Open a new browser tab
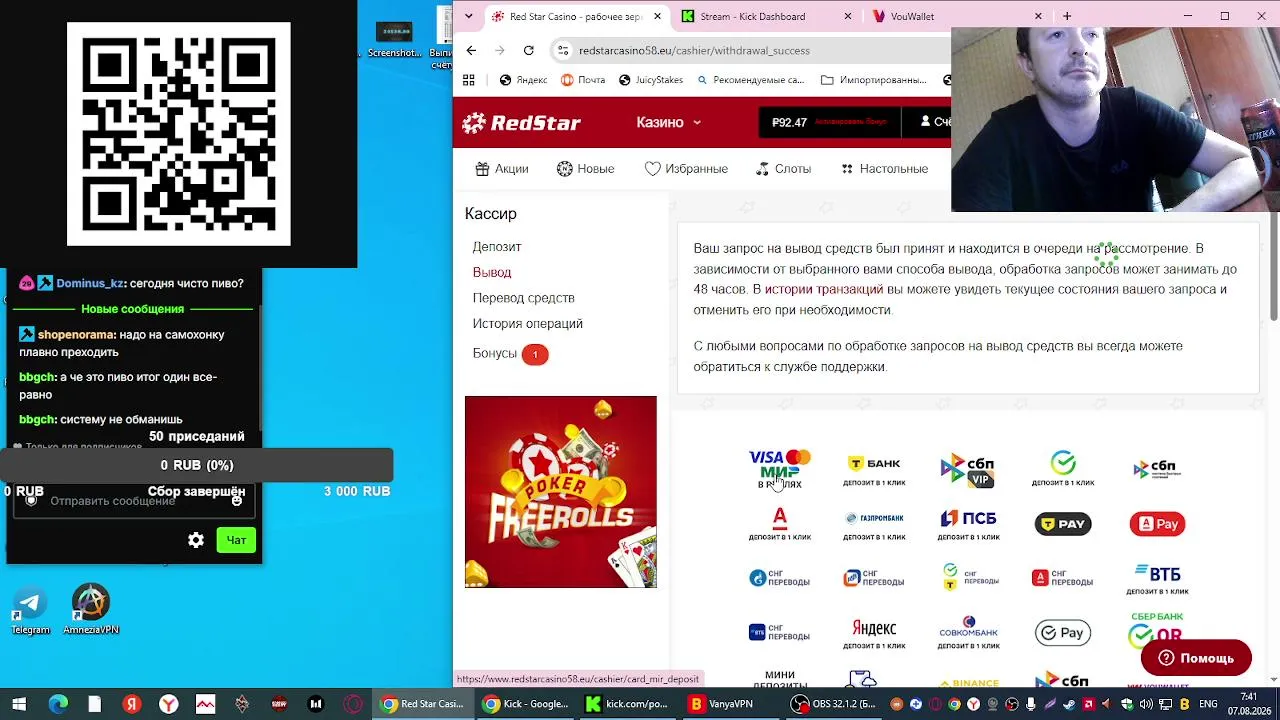The height and width of the screenshot is (720, 1280). click(1067, 16)
